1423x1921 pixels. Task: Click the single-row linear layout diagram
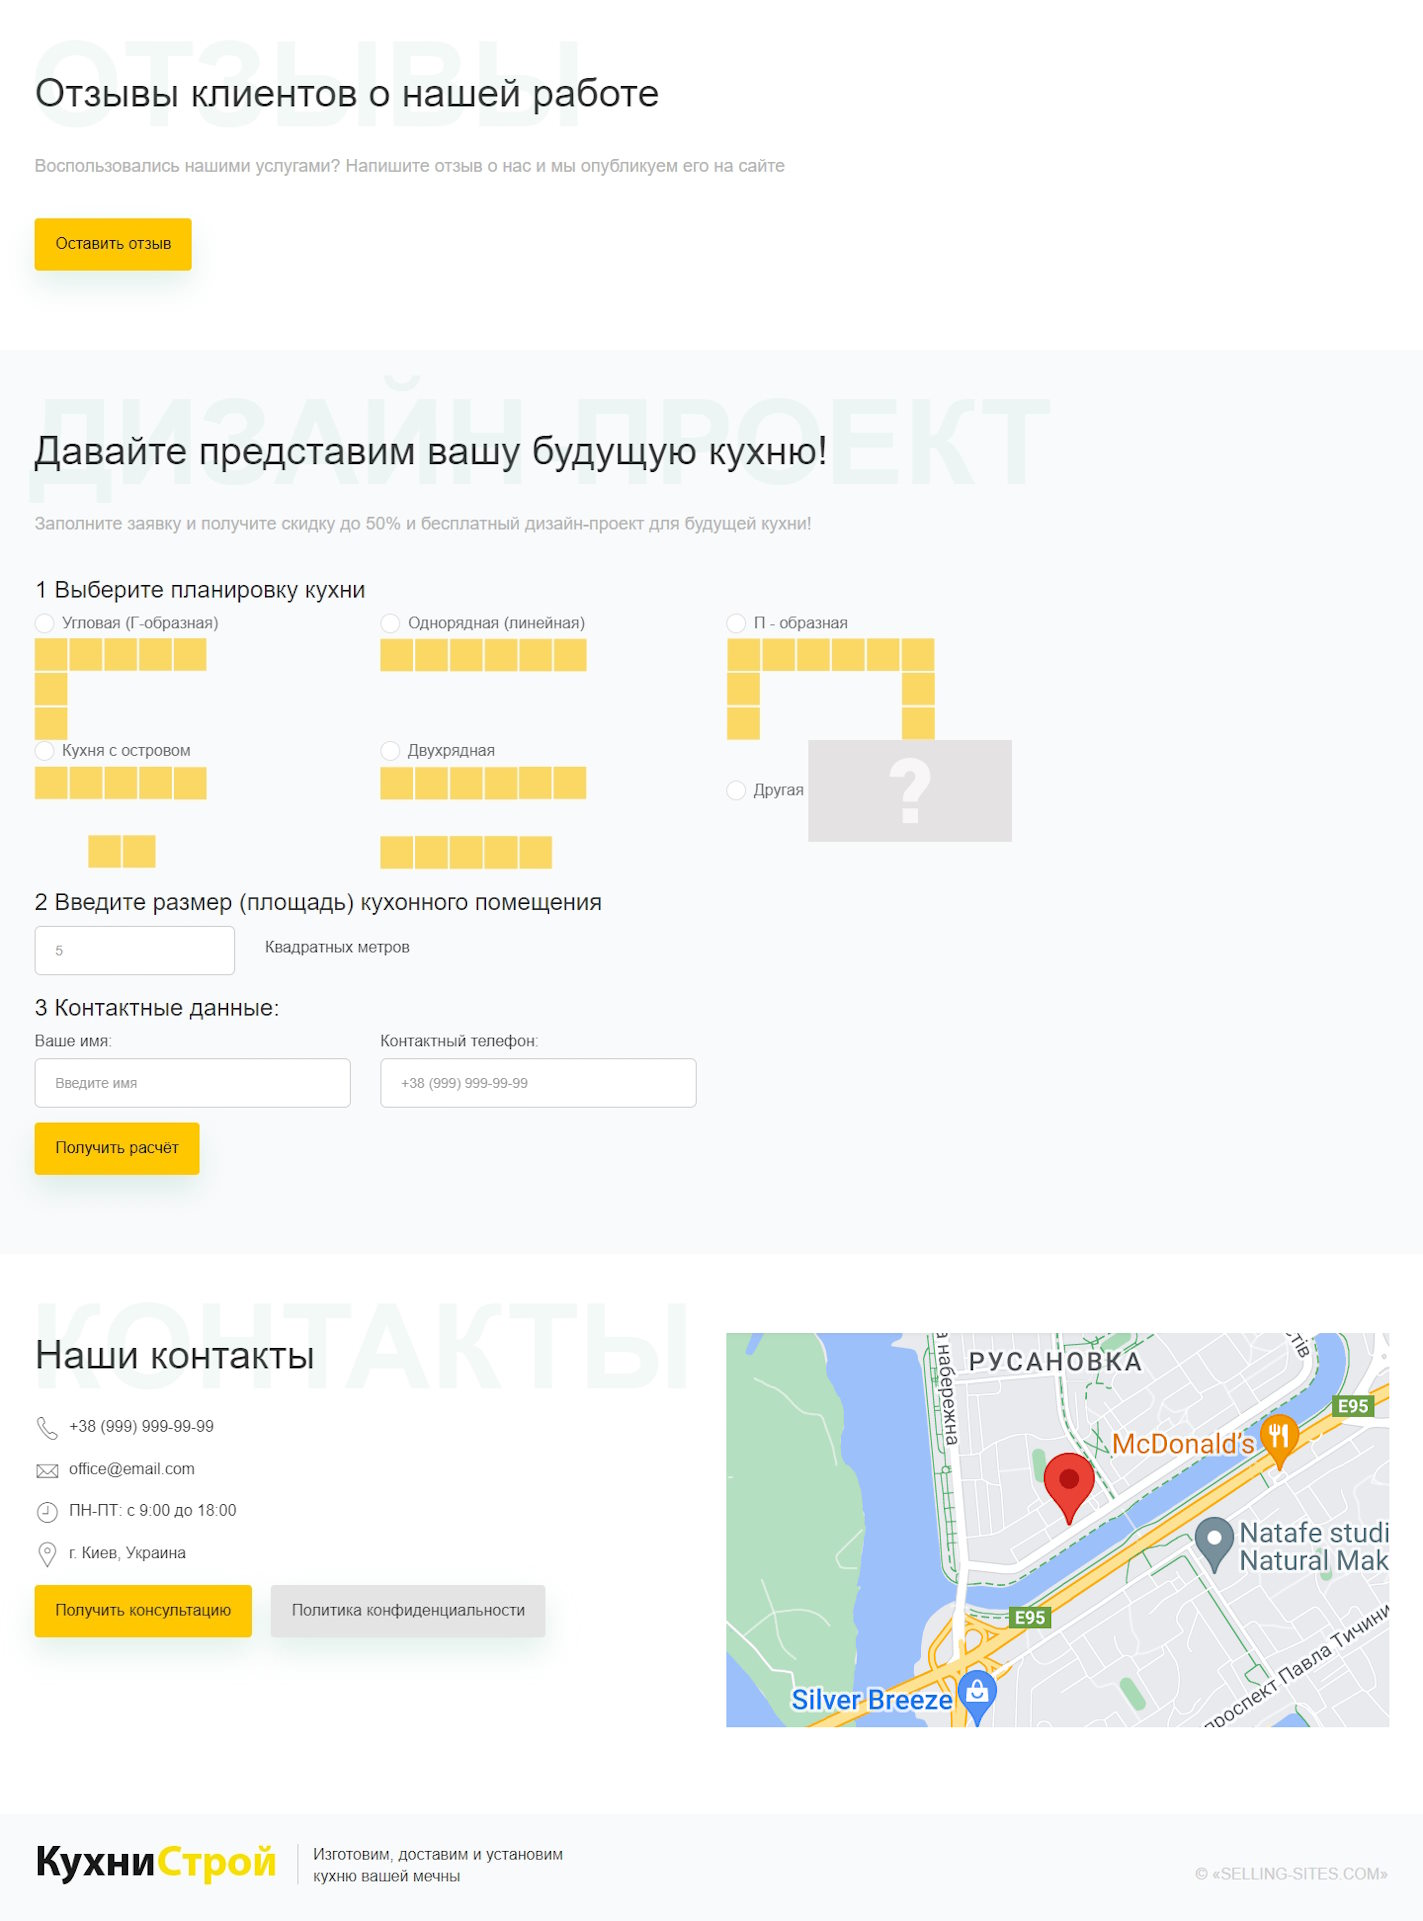click(483, 655)
